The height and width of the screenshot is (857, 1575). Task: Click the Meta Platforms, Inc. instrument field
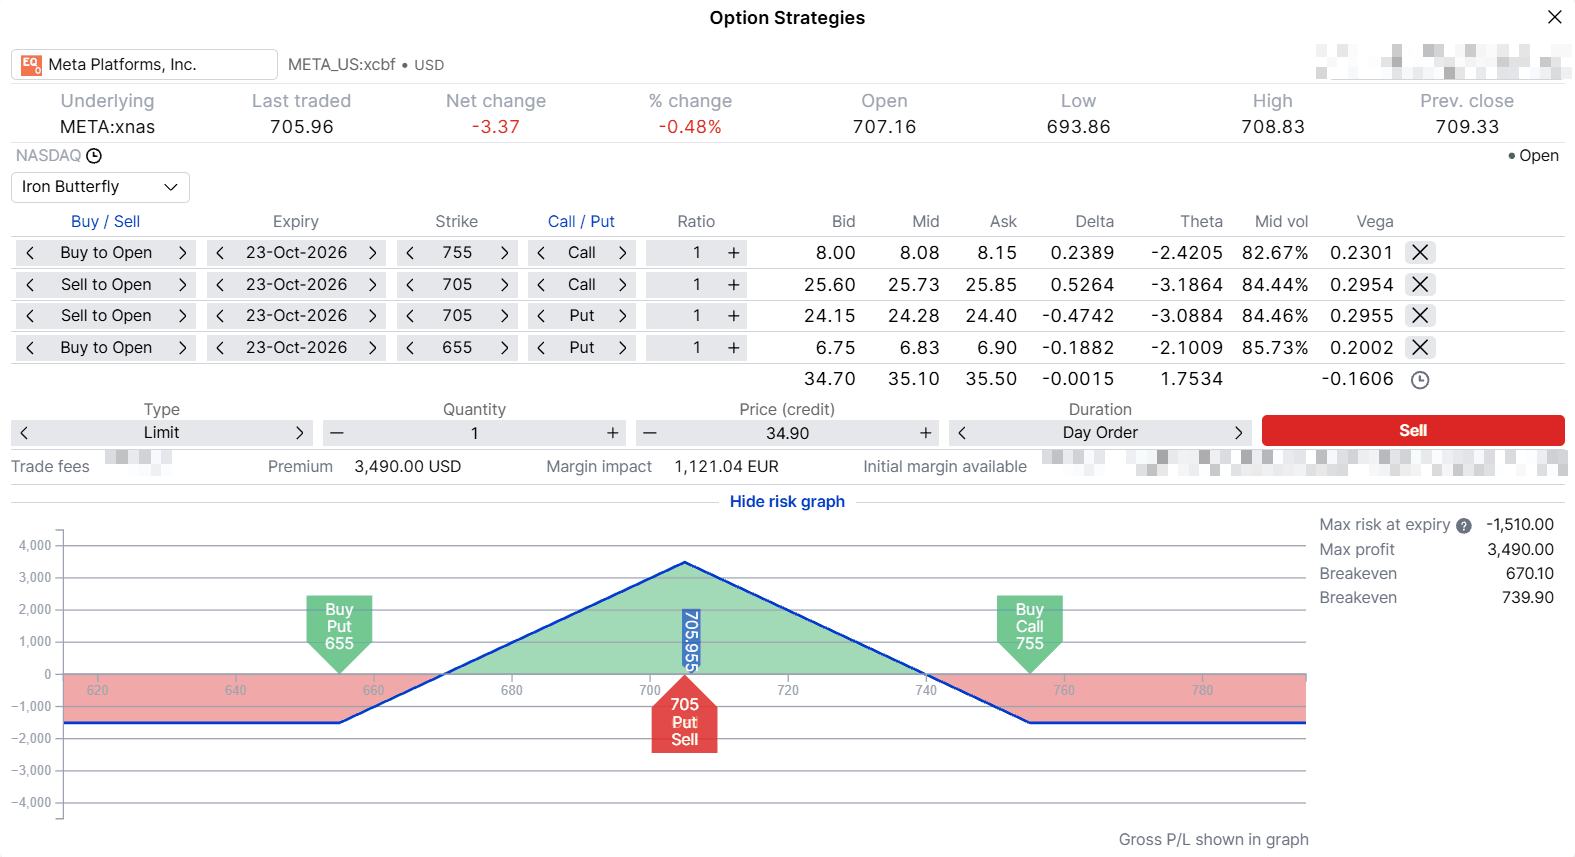click(x=144, y=65)
